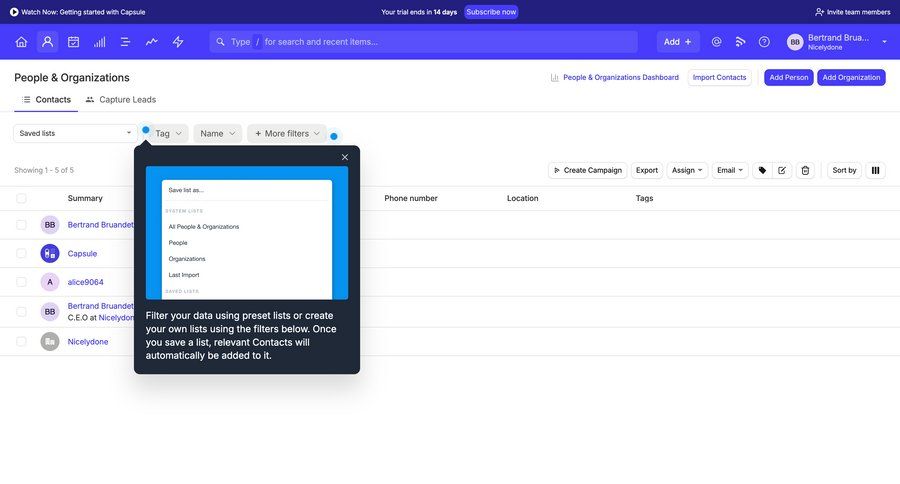Click the Create Campaign button
900x484 pixels.
588,171
